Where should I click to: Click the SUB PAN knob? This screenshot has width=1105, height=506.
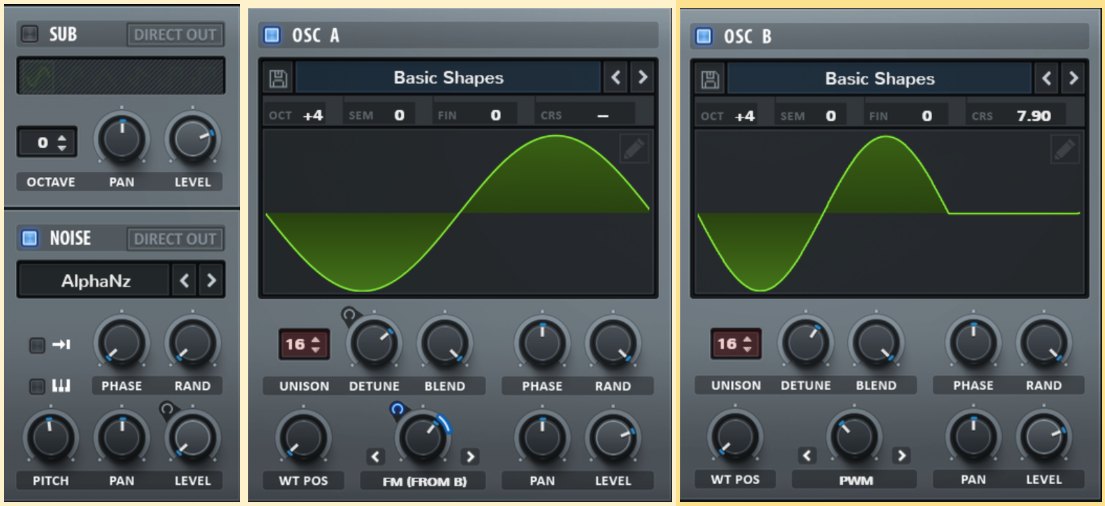(122, 140)
